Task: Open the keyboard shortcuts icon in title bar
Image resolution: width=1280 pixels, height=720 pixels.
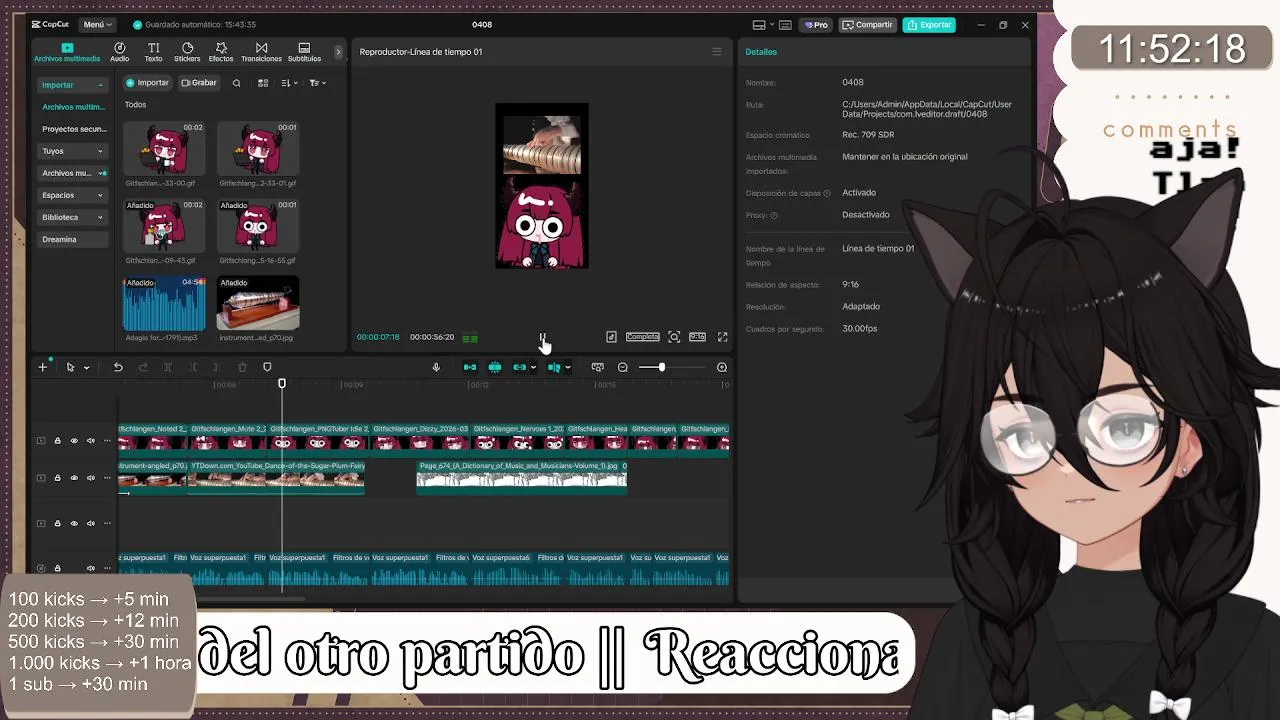Action: 786,25
